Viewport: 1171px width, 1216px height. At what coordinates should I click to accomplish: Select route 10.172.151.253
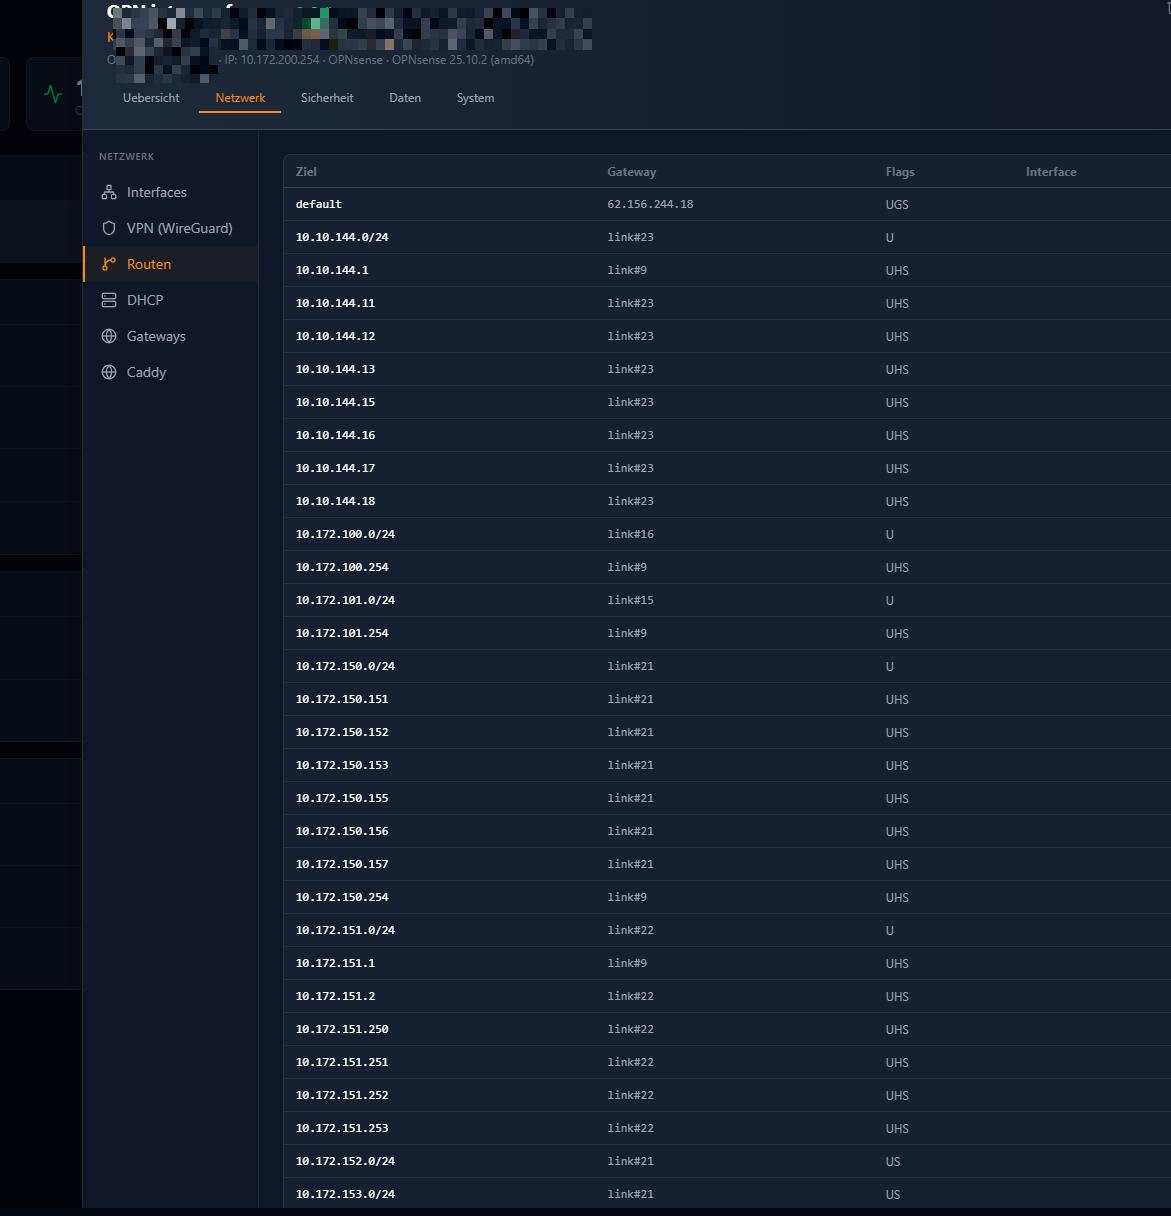[x=727, y=1128]
